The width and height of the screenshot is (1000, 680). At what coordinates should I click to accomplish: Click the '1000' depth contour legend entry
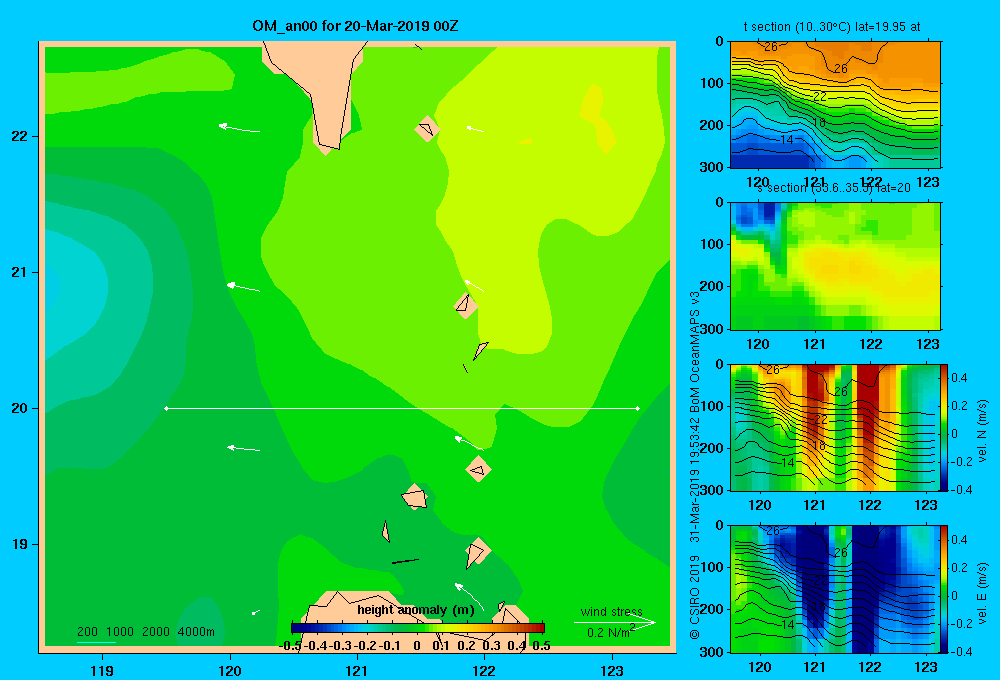coord(120,632)
